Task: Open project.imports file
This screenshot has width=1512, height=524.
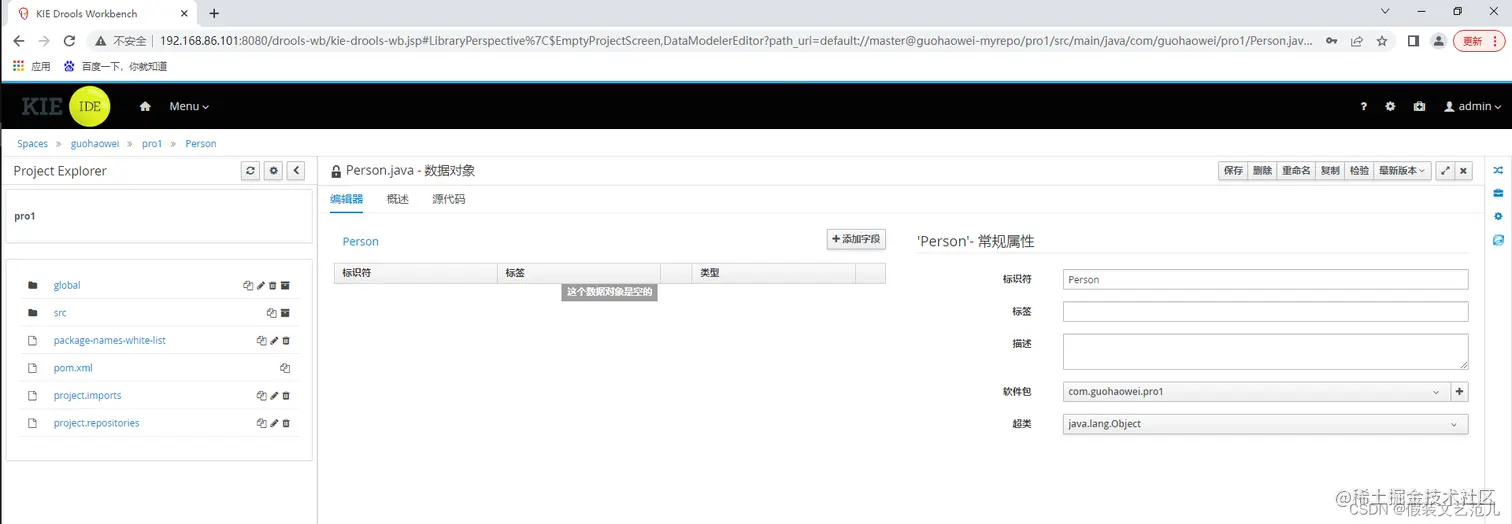Action: click(88, 395)
